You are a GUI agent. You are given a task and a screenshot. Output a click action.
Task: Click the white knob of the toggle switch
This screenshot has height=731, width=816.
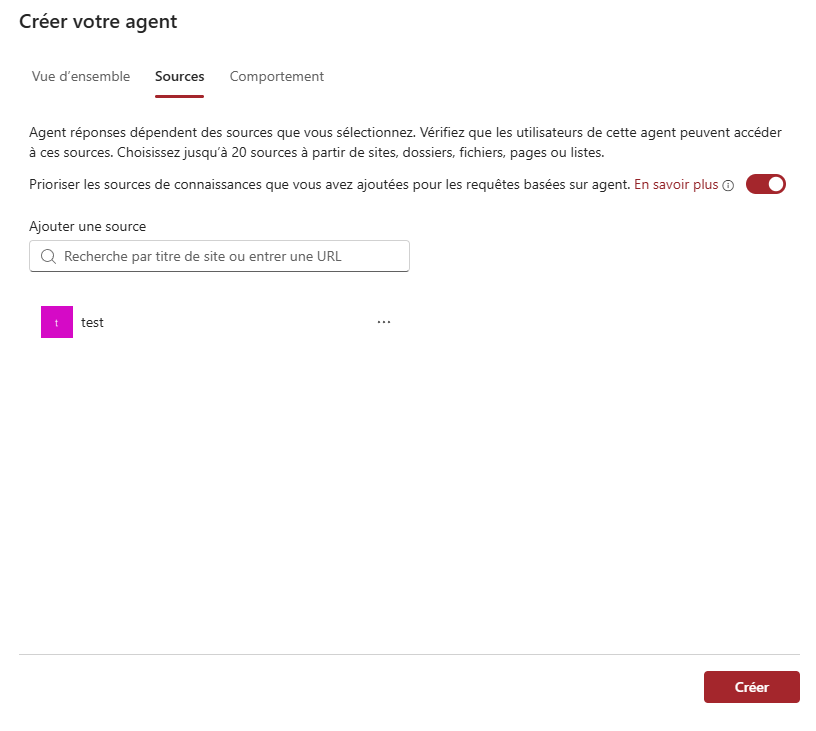point(775,184)
